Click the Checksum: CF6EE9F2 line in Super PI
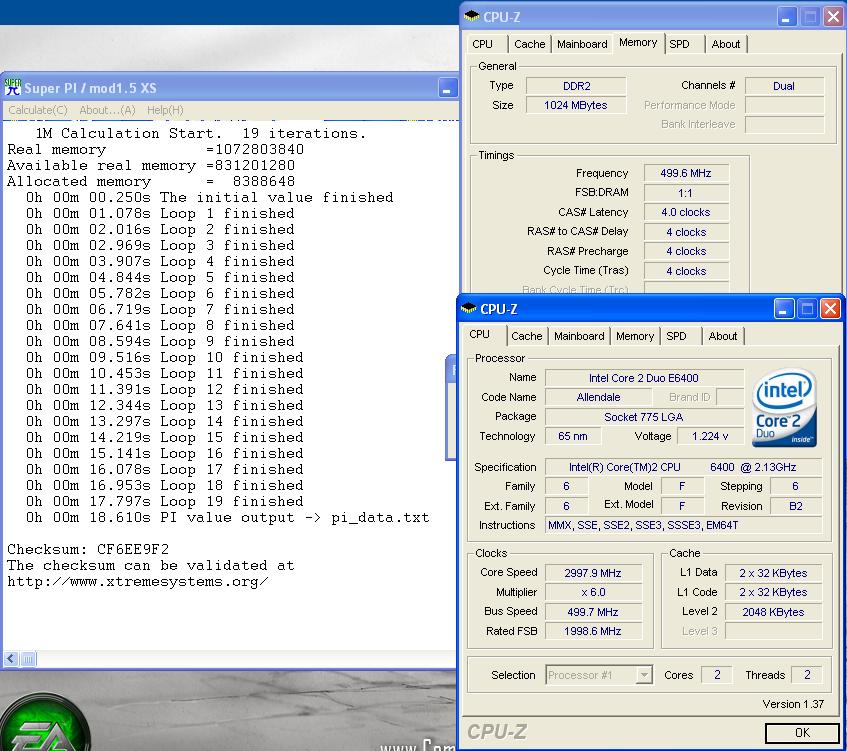Viewport: 847px width, 751px height. pyautogui.click(x=88, y=549)
